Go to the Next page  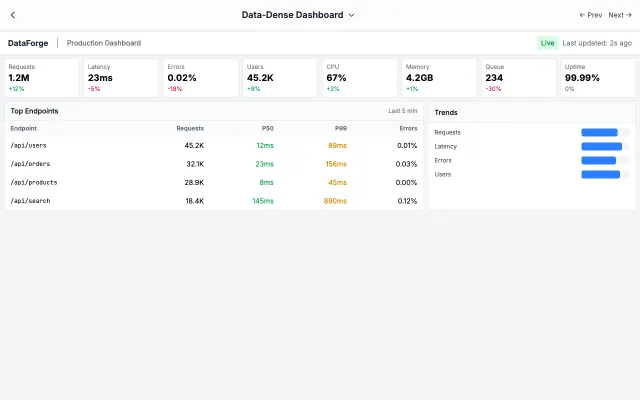point(620,15)
